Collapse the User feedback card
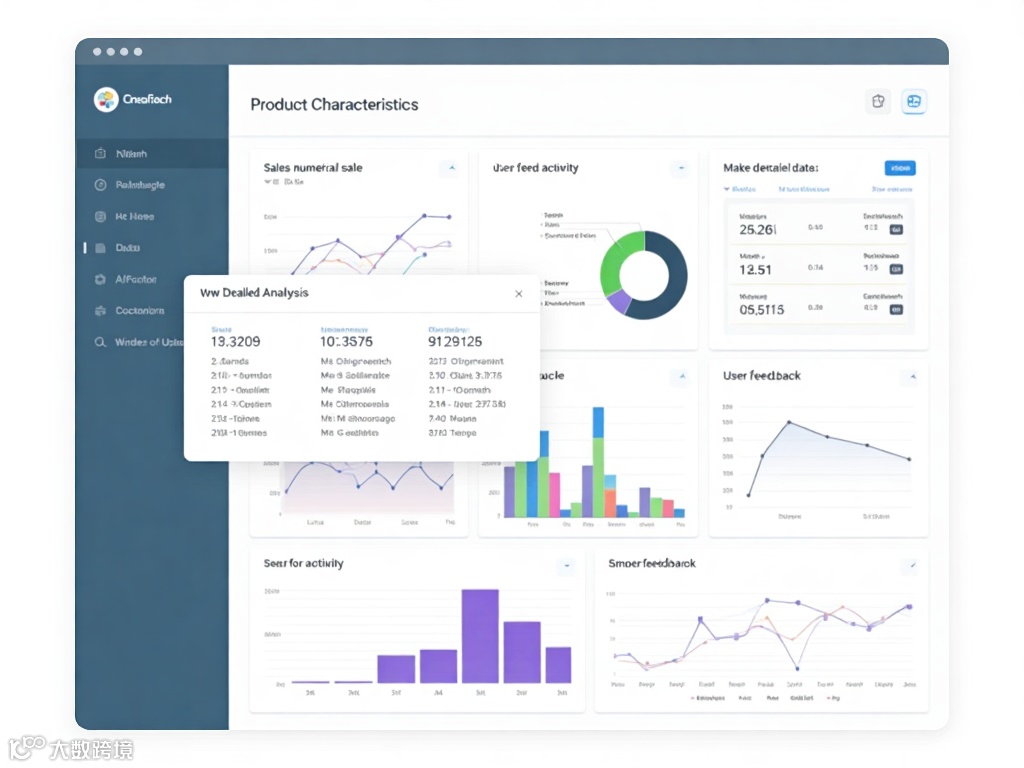1024x768 pixels. pyautogui.click(x=913, y=376)
